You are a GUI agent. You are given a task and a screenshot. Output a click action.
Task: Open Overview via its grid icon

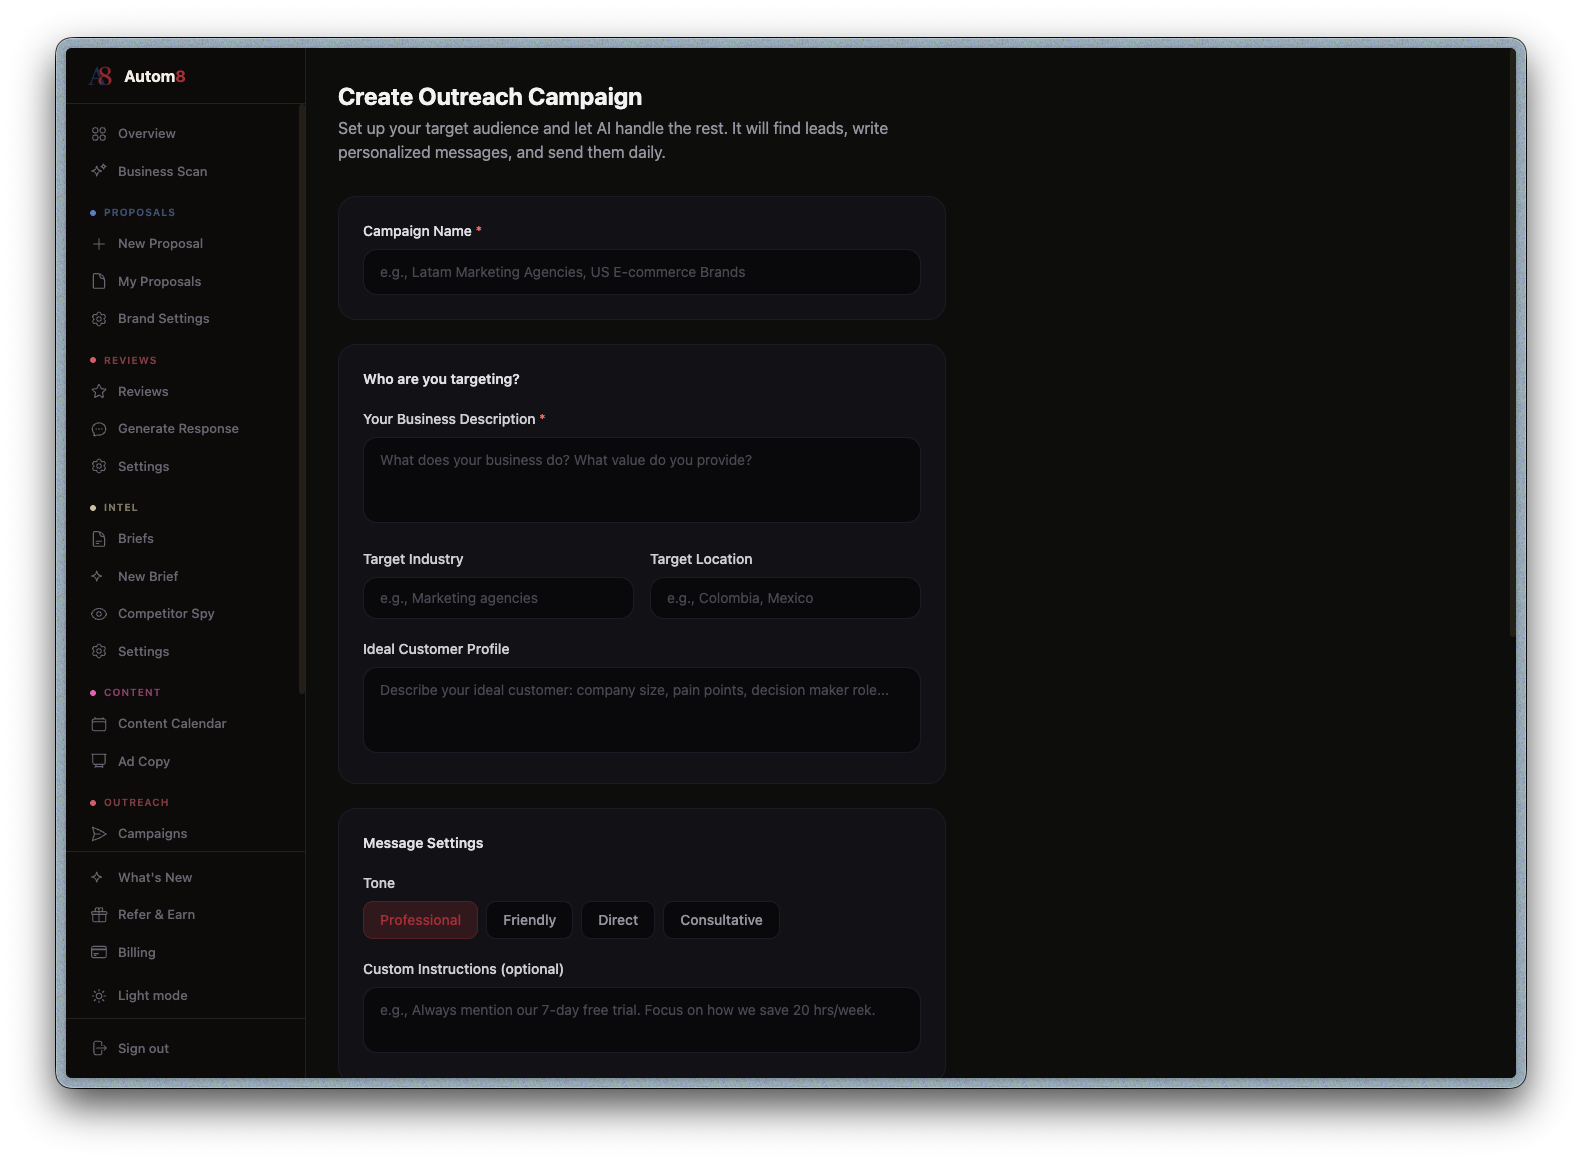(99, 134)
